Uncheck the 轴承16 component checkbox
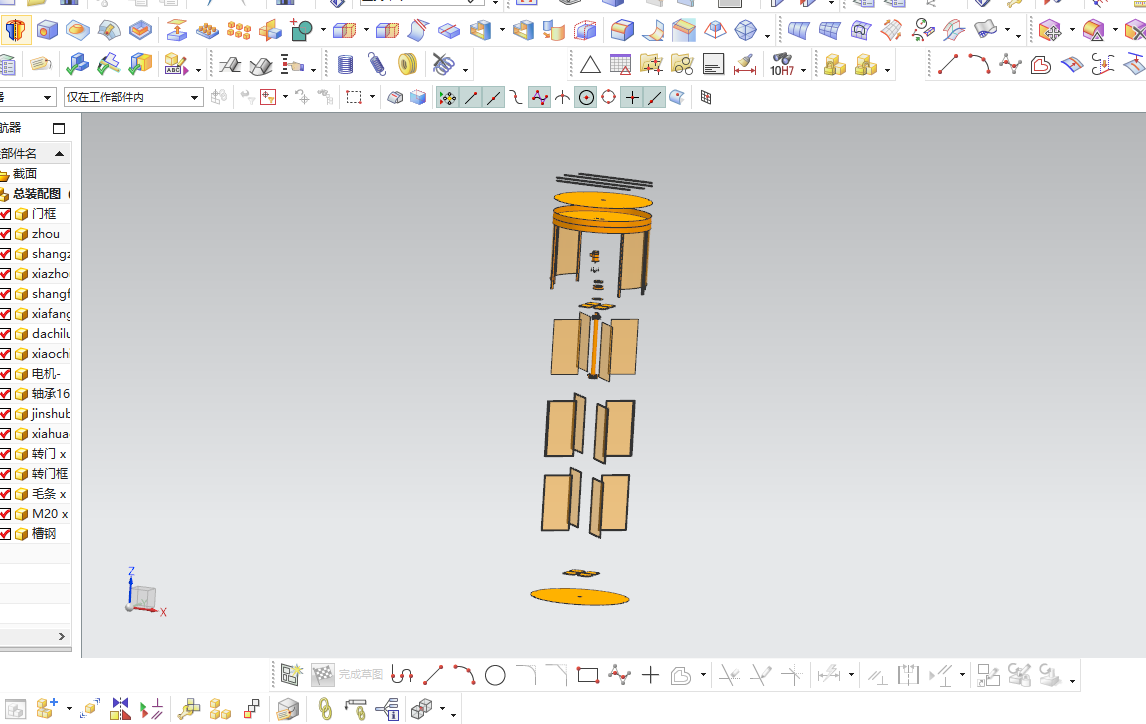The image size is (1146, 724). (x=6, y=394)
